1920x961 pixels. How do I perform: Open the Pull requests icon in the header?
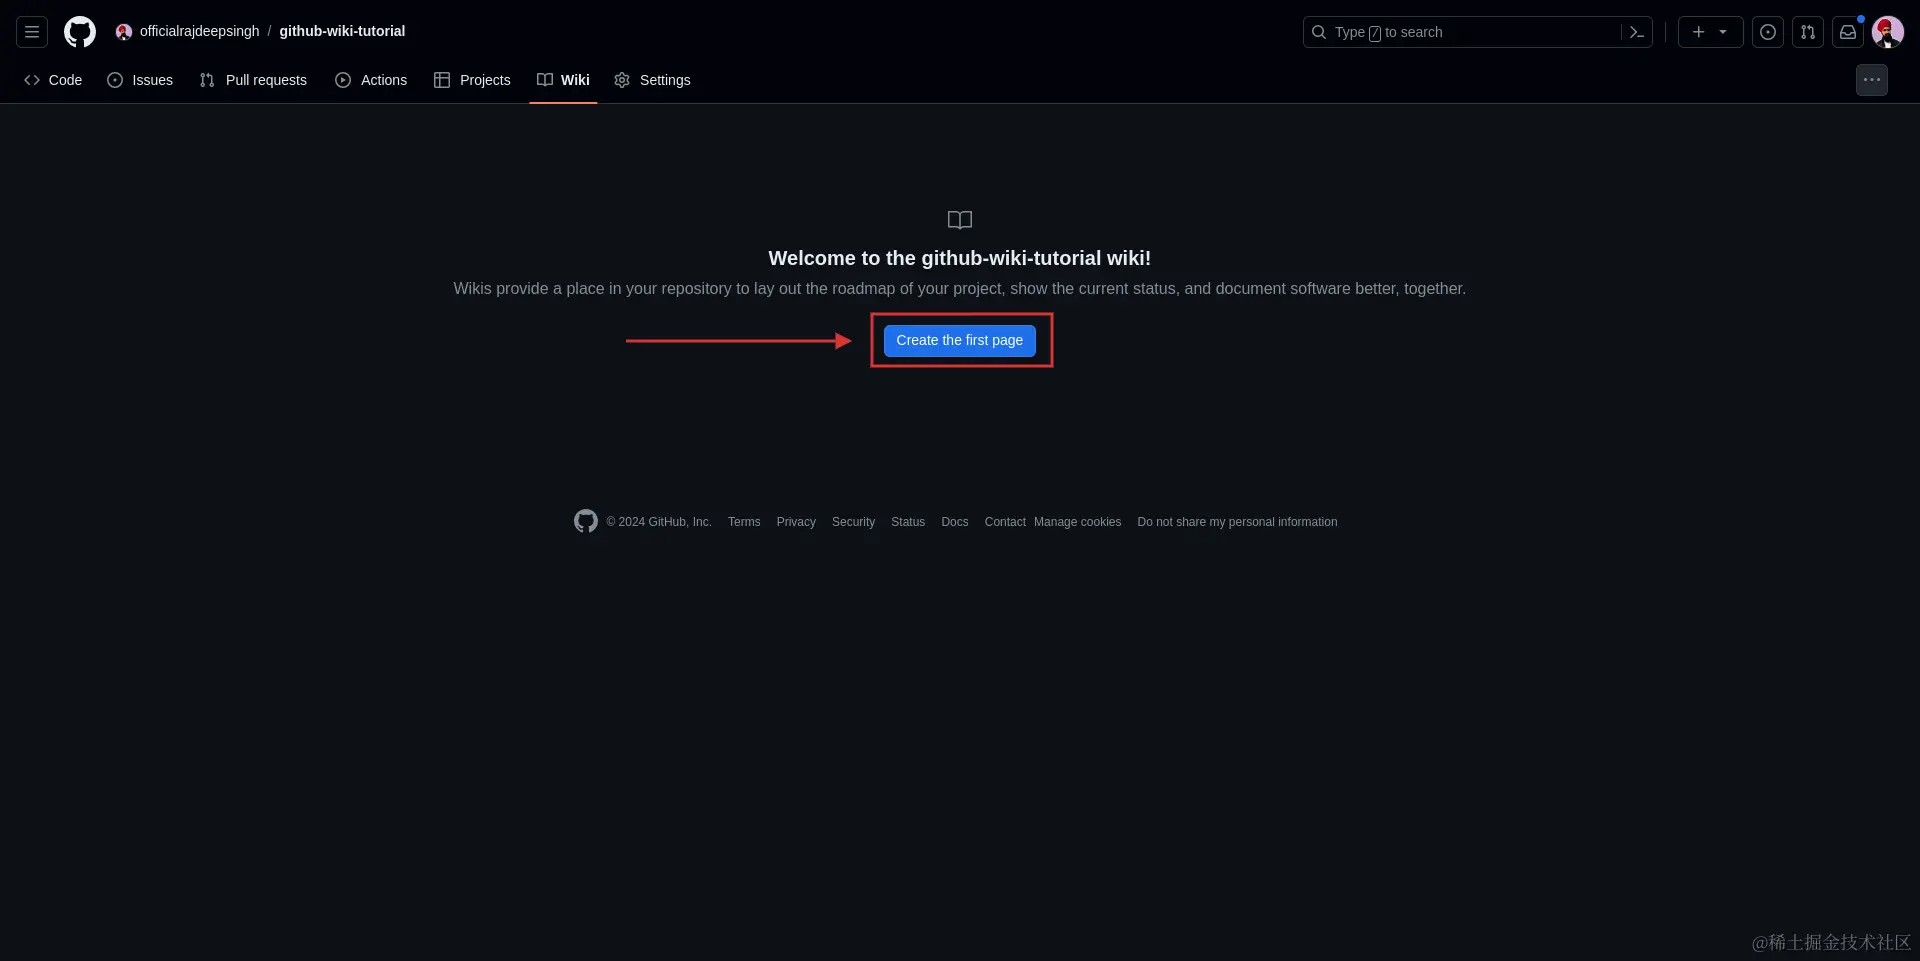pos(1808,32)
